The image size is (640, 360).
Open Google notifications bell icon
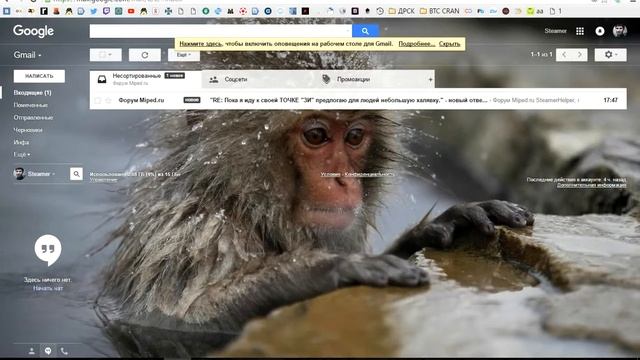pos(600,31)
